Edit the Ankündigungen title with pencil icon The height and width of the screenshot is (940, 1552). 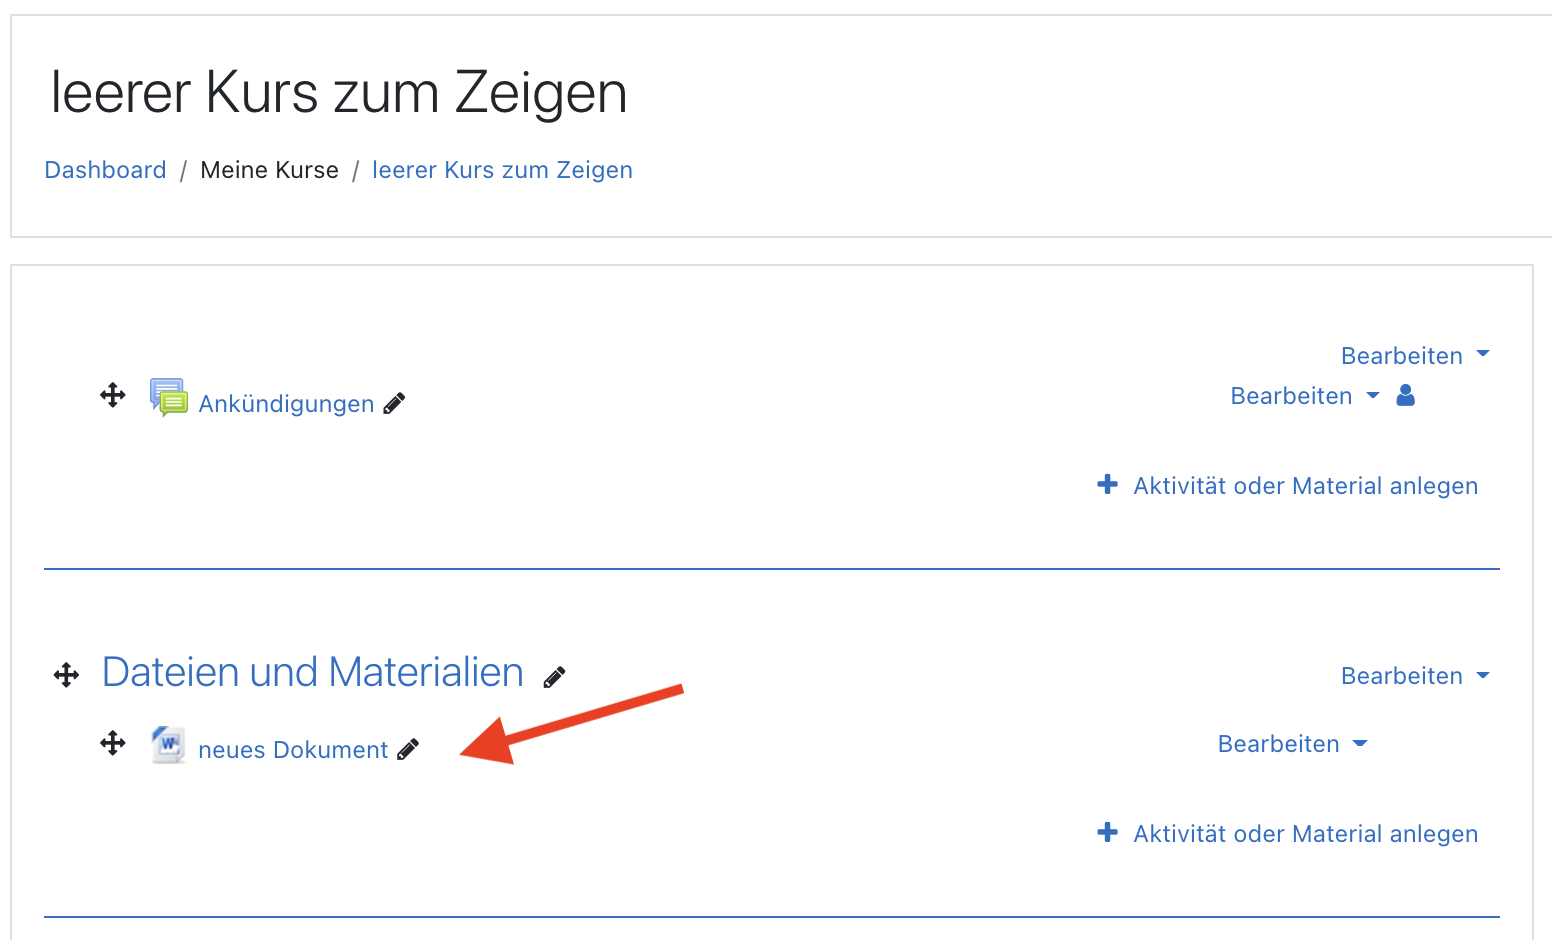coord(395,403)
